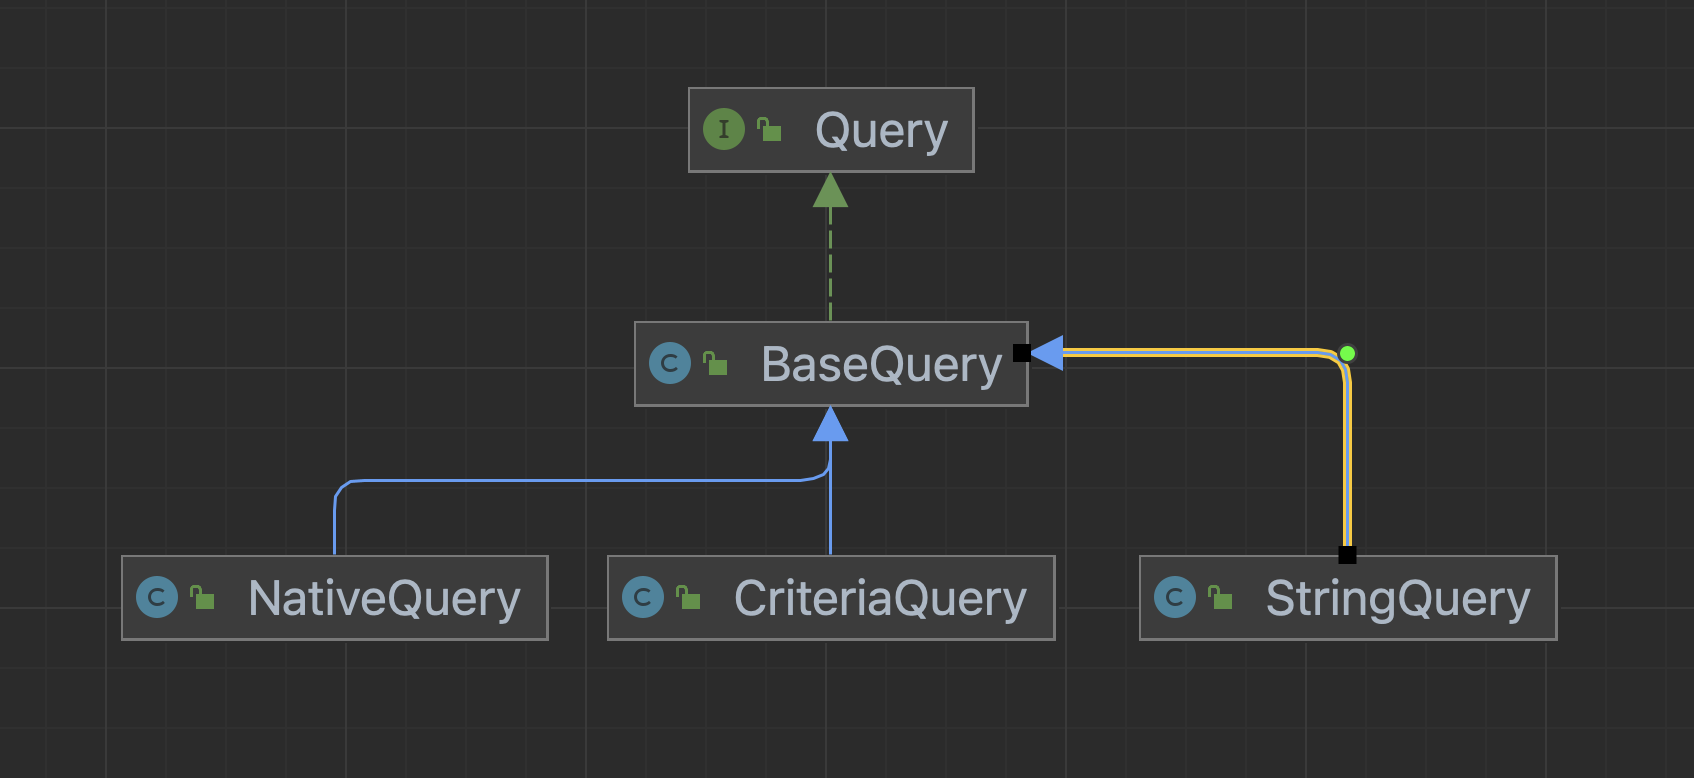Select the CriteriaQuery class node

tap(831, 598)
